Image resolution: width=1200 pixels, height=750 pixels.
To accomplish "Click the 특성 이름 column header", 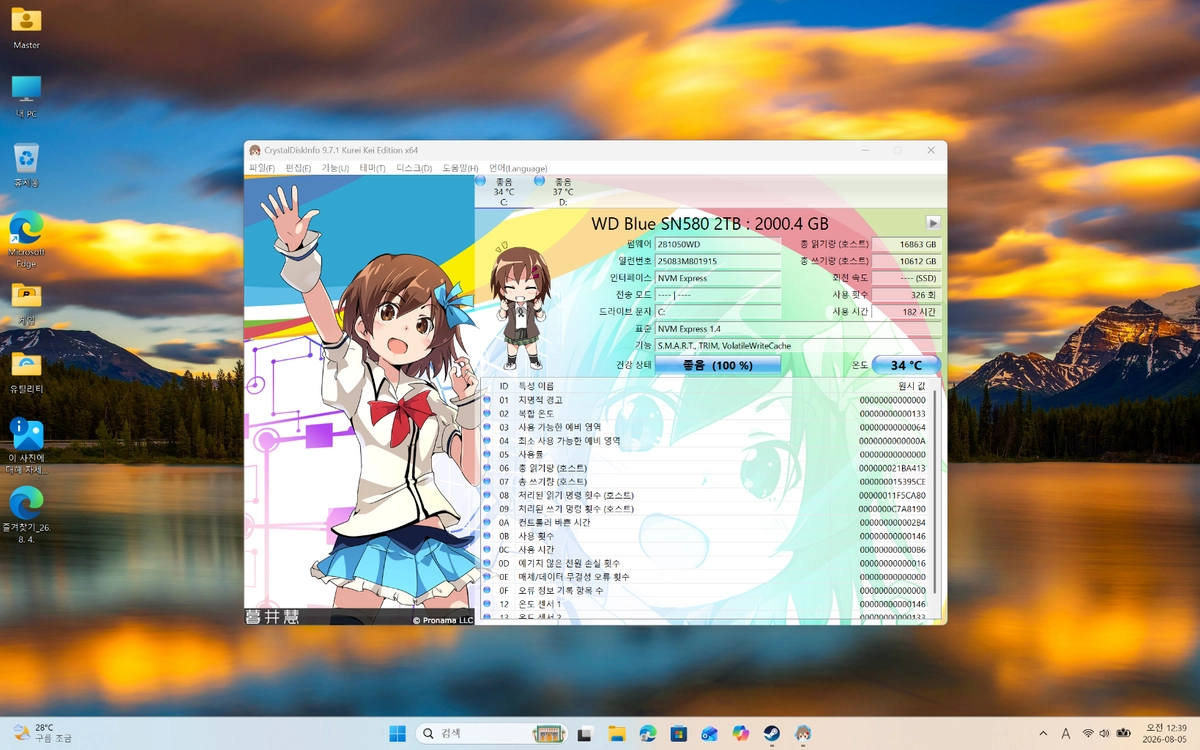I will point(536,386).
